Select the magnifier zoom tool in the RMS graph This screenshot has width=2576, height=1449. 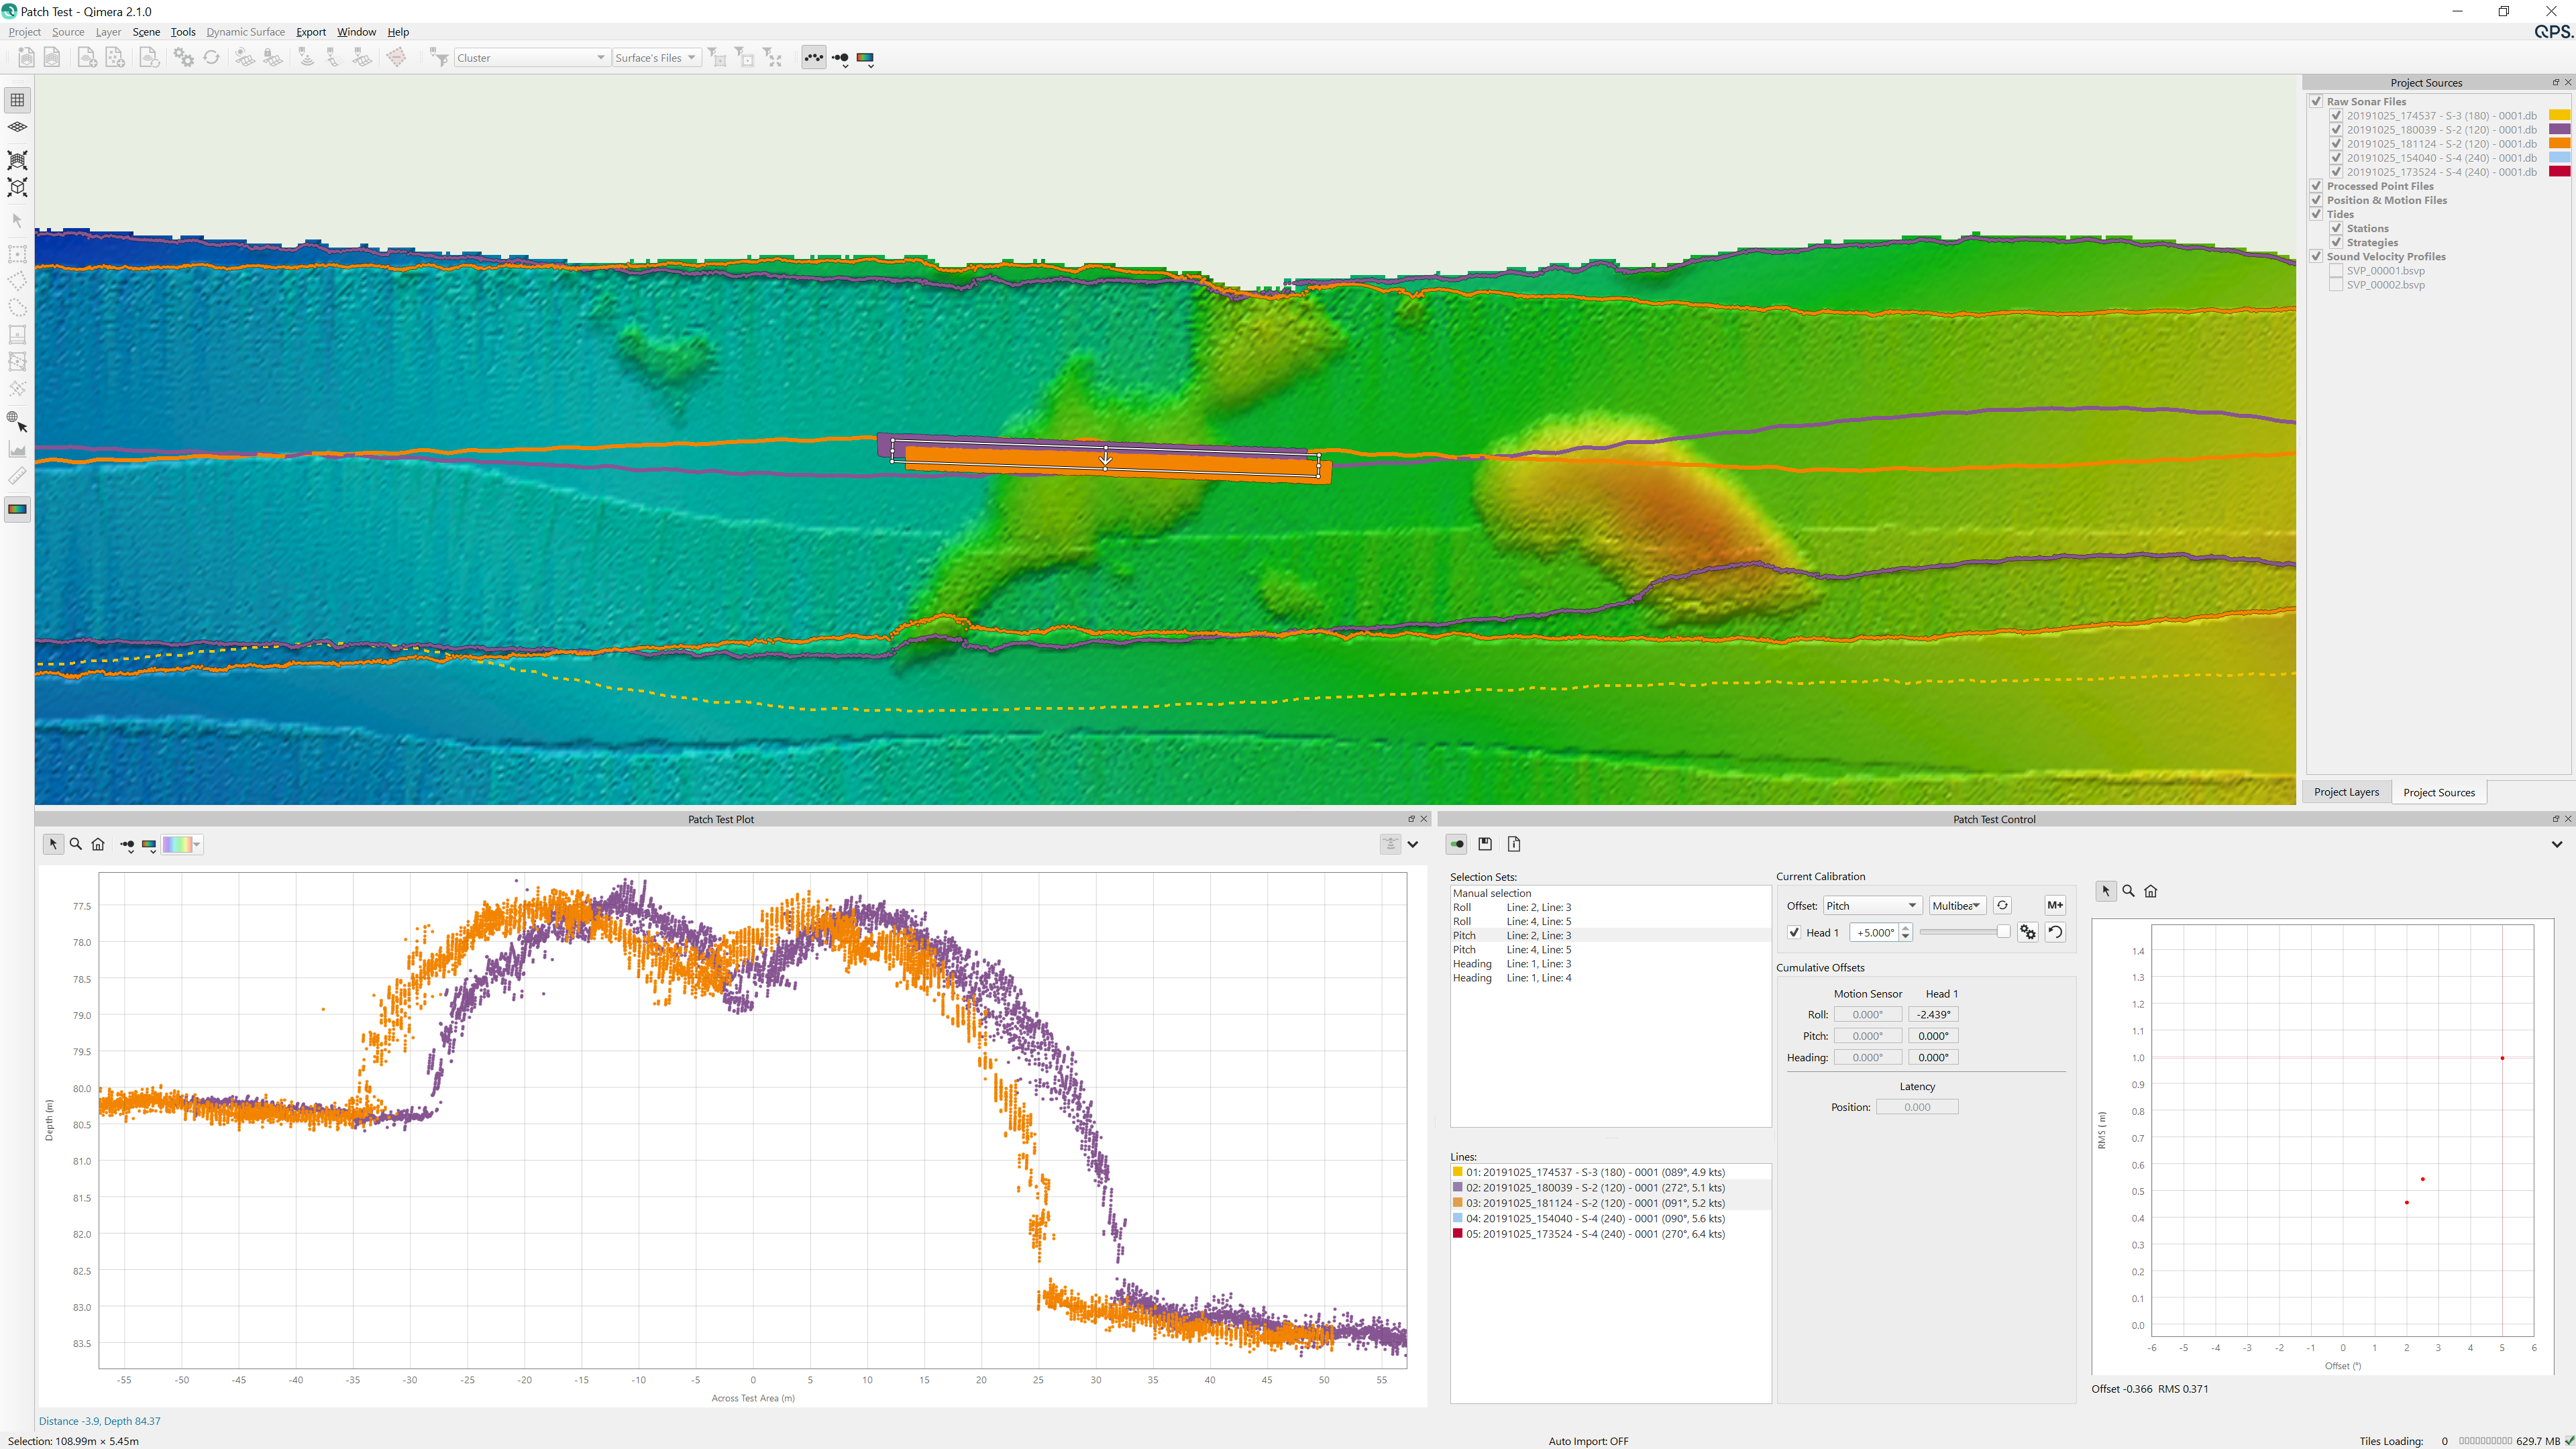(2128, 891)
